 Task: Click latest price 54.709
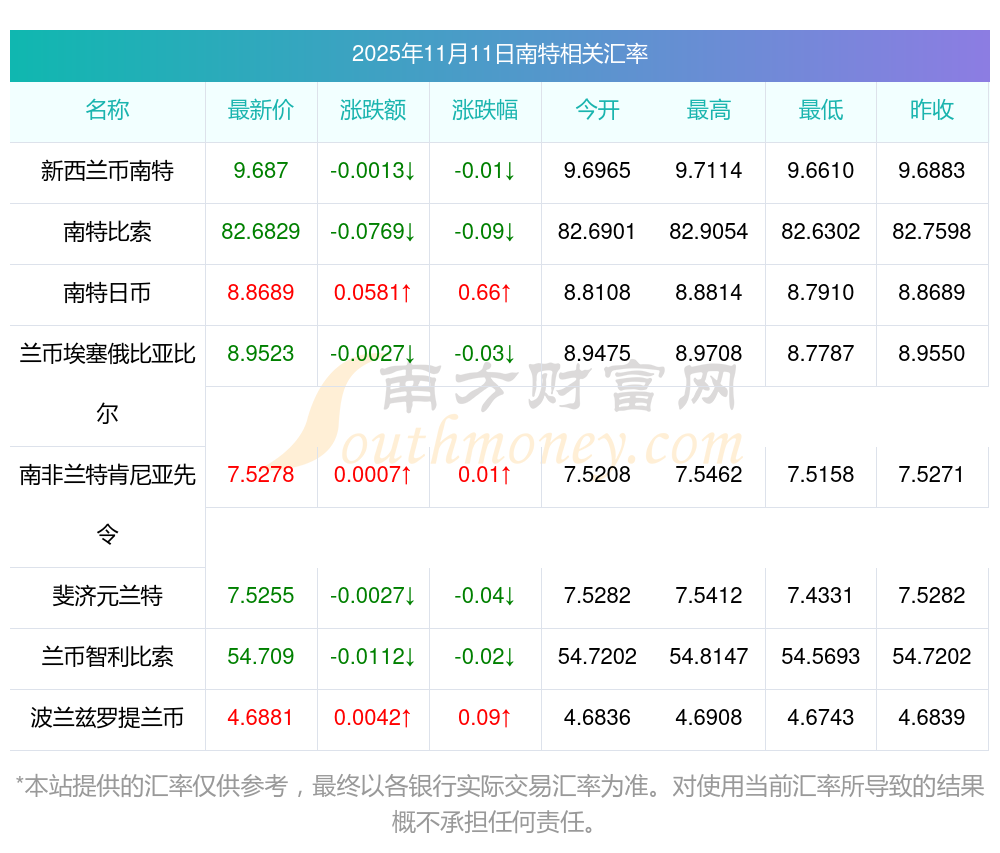[x=261, y=656]
